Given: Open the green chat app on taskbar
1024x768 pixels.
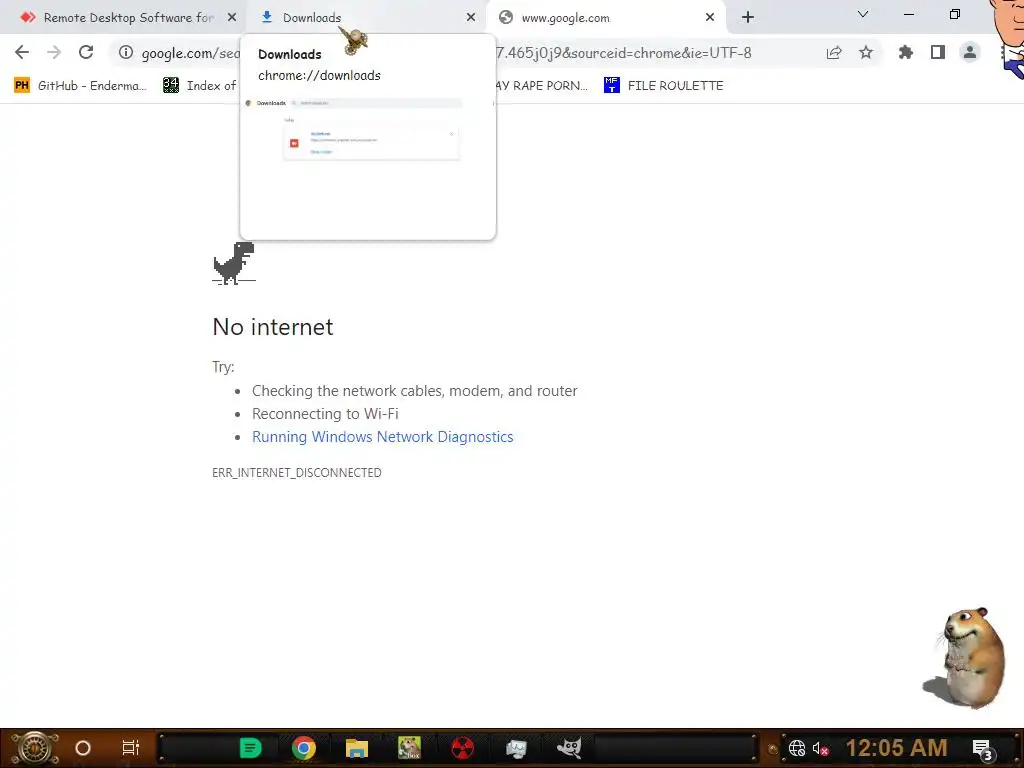Looking at the screenshot, I should pyautogui.click(x=250, y=748).
